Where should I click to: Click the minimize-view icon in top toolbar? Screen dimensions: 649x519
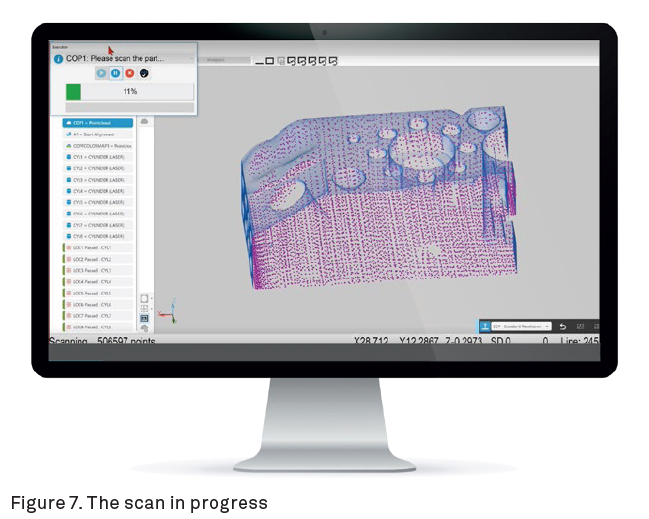[x=259, y=62]
